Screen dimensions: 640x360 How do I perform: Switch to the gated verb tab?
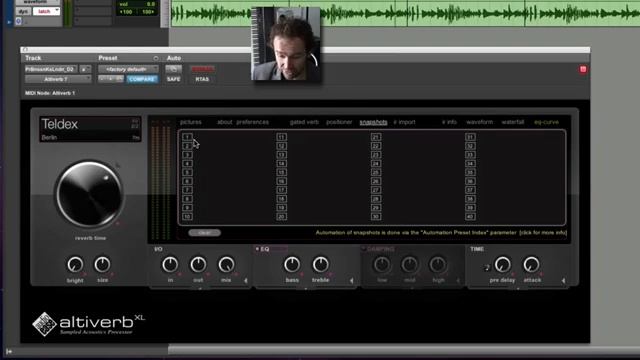click(304, 122)
